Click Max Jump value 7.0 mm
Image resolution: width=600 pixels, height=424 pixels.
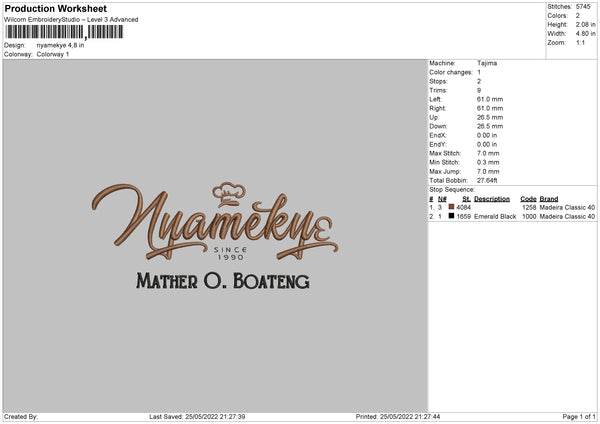pos(488,172)
